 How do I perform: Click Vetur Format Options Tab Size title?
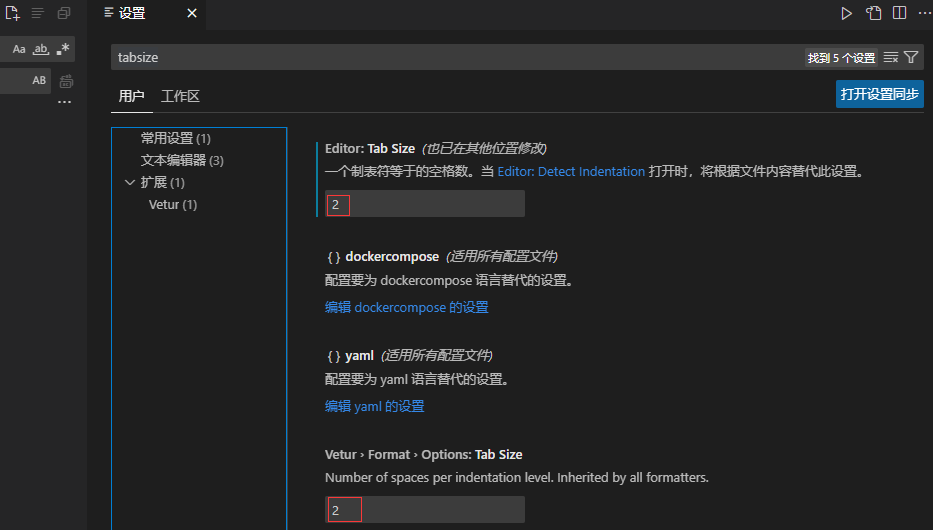tap(424, 454)
